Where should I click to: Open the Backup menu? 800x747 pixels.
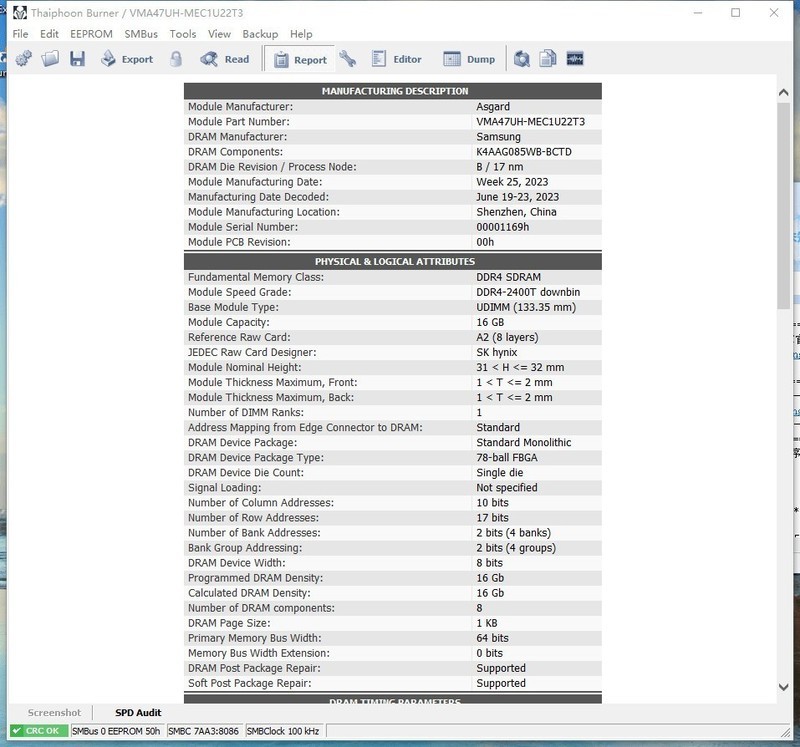click(x=260, y=34)
